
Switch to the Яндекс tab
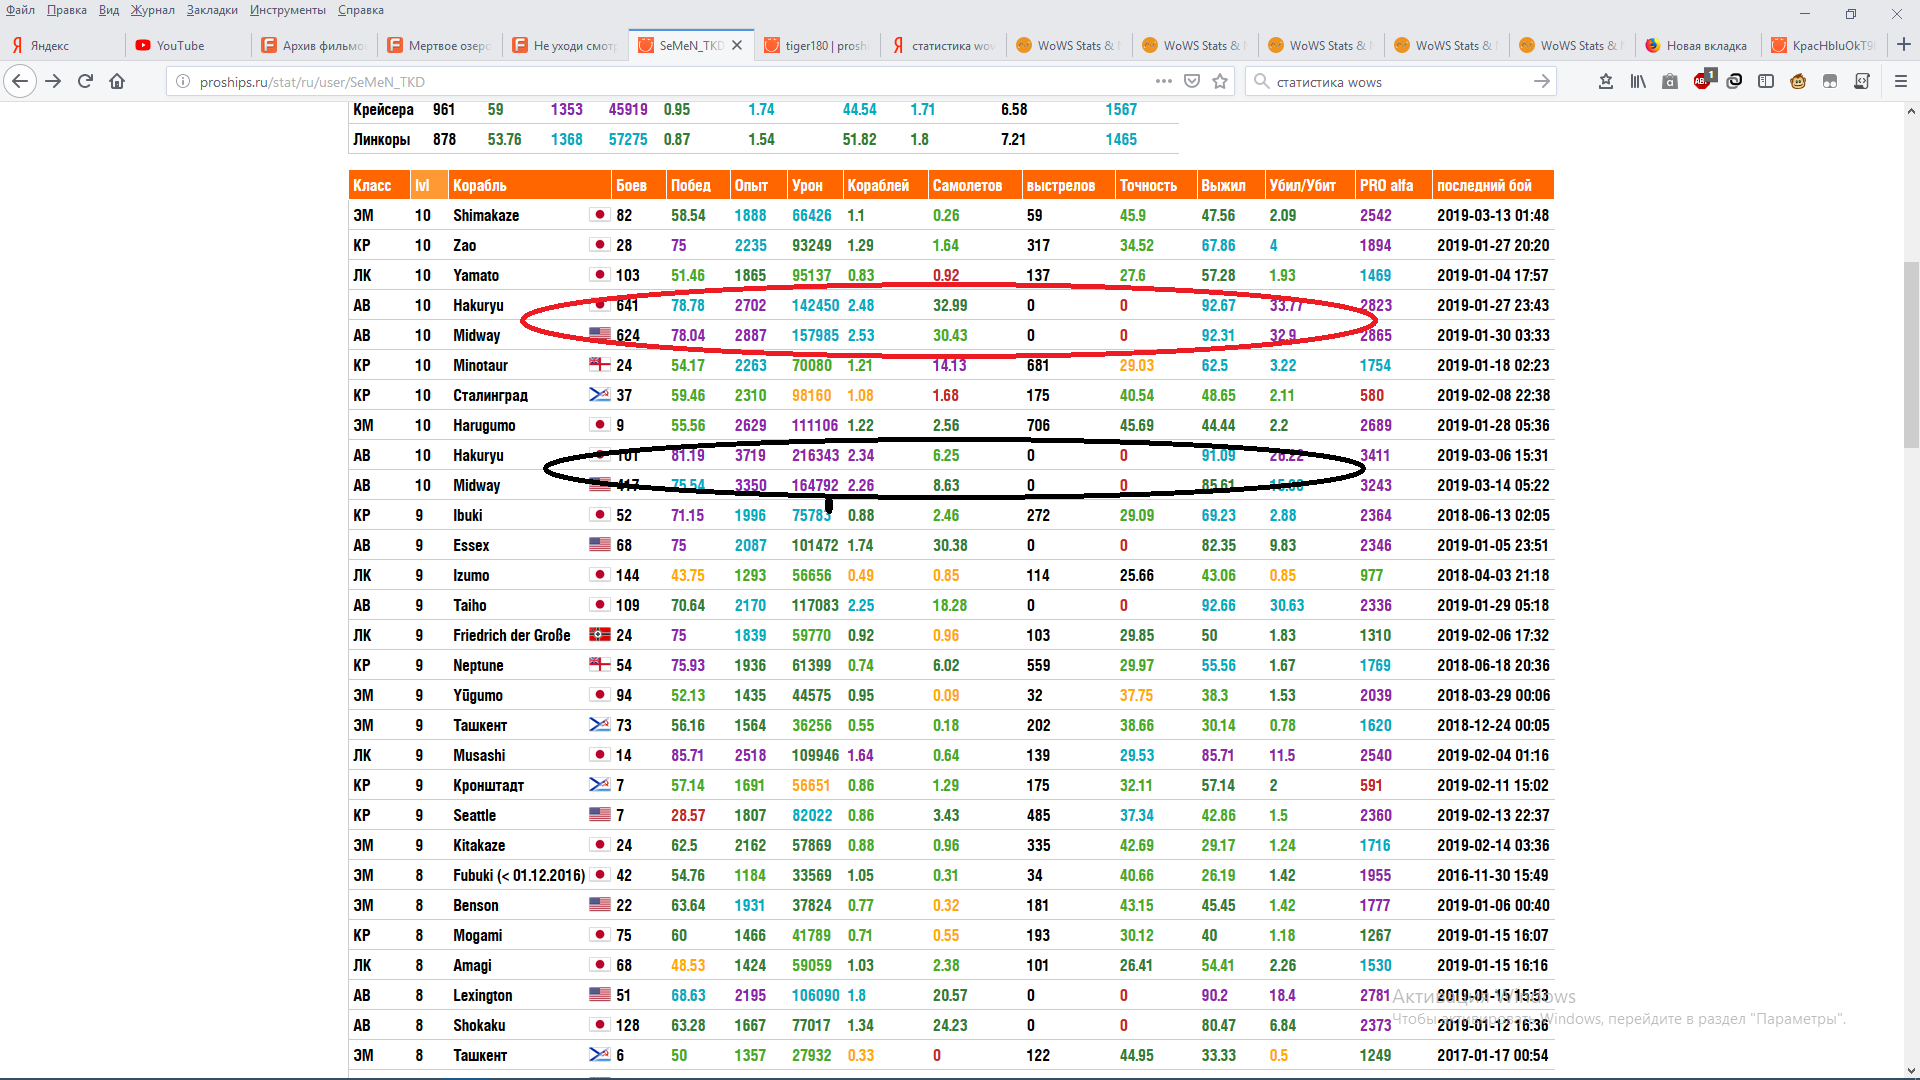(63, 45)
